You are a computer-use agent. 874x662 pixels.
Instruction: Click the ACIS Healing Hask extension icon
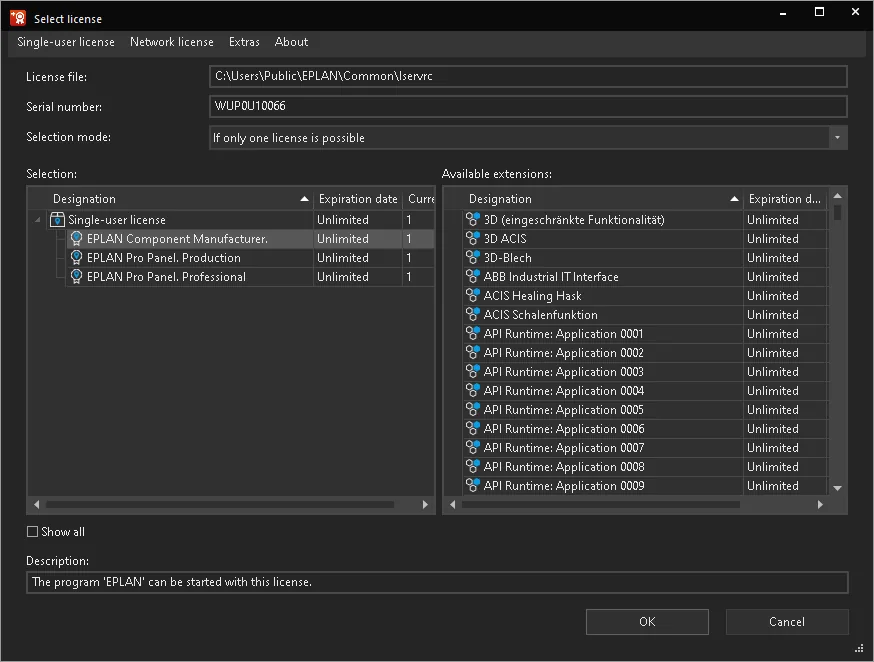click(473, 295)
